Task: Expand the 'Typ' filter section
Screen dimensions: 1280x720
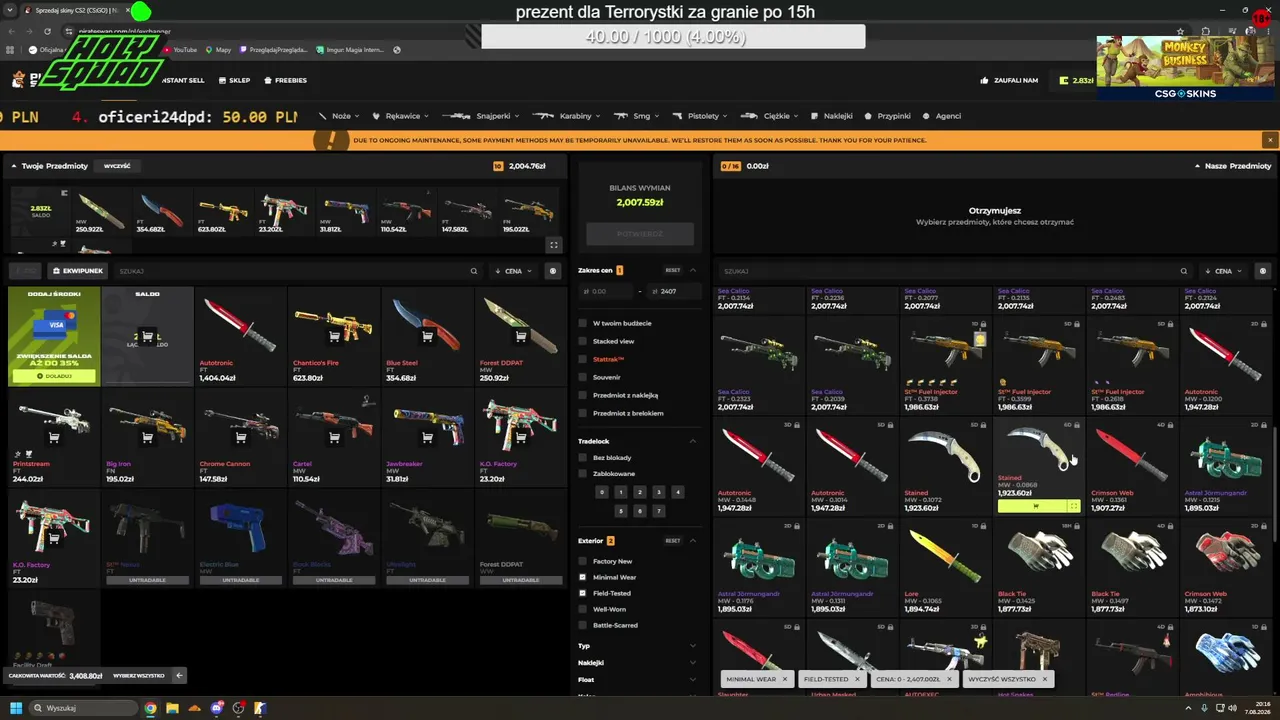Action: pos(693,646)
